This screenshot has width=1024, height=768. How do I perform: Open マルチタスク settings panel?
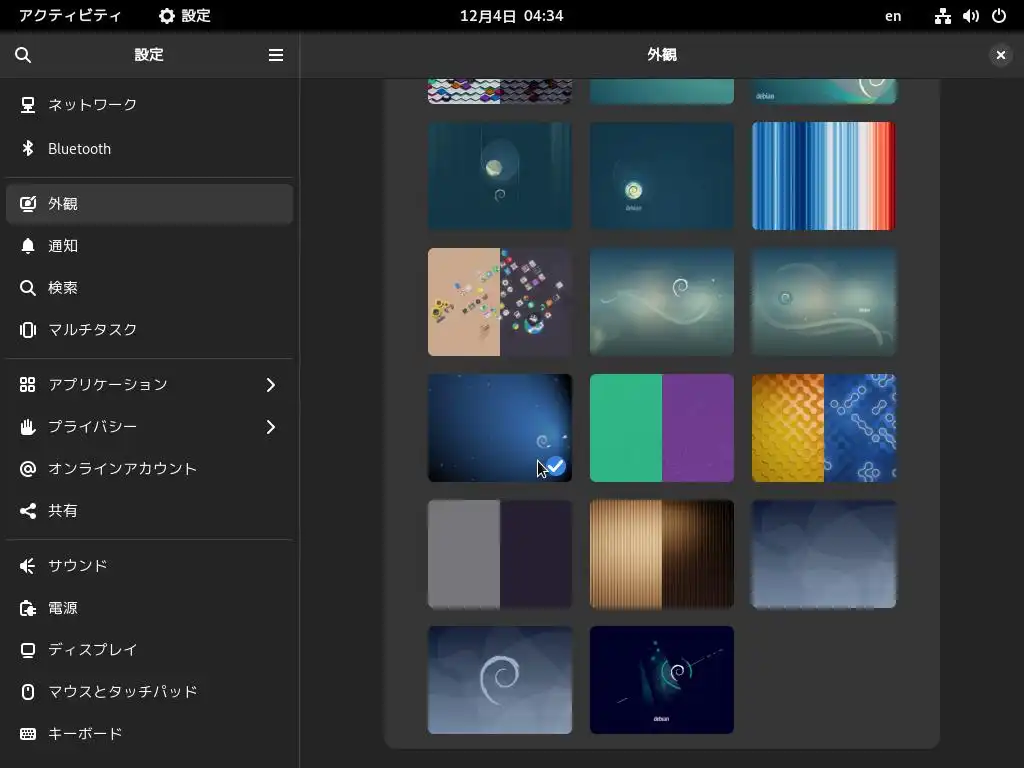pyautogui.click(x=150, y=330)
